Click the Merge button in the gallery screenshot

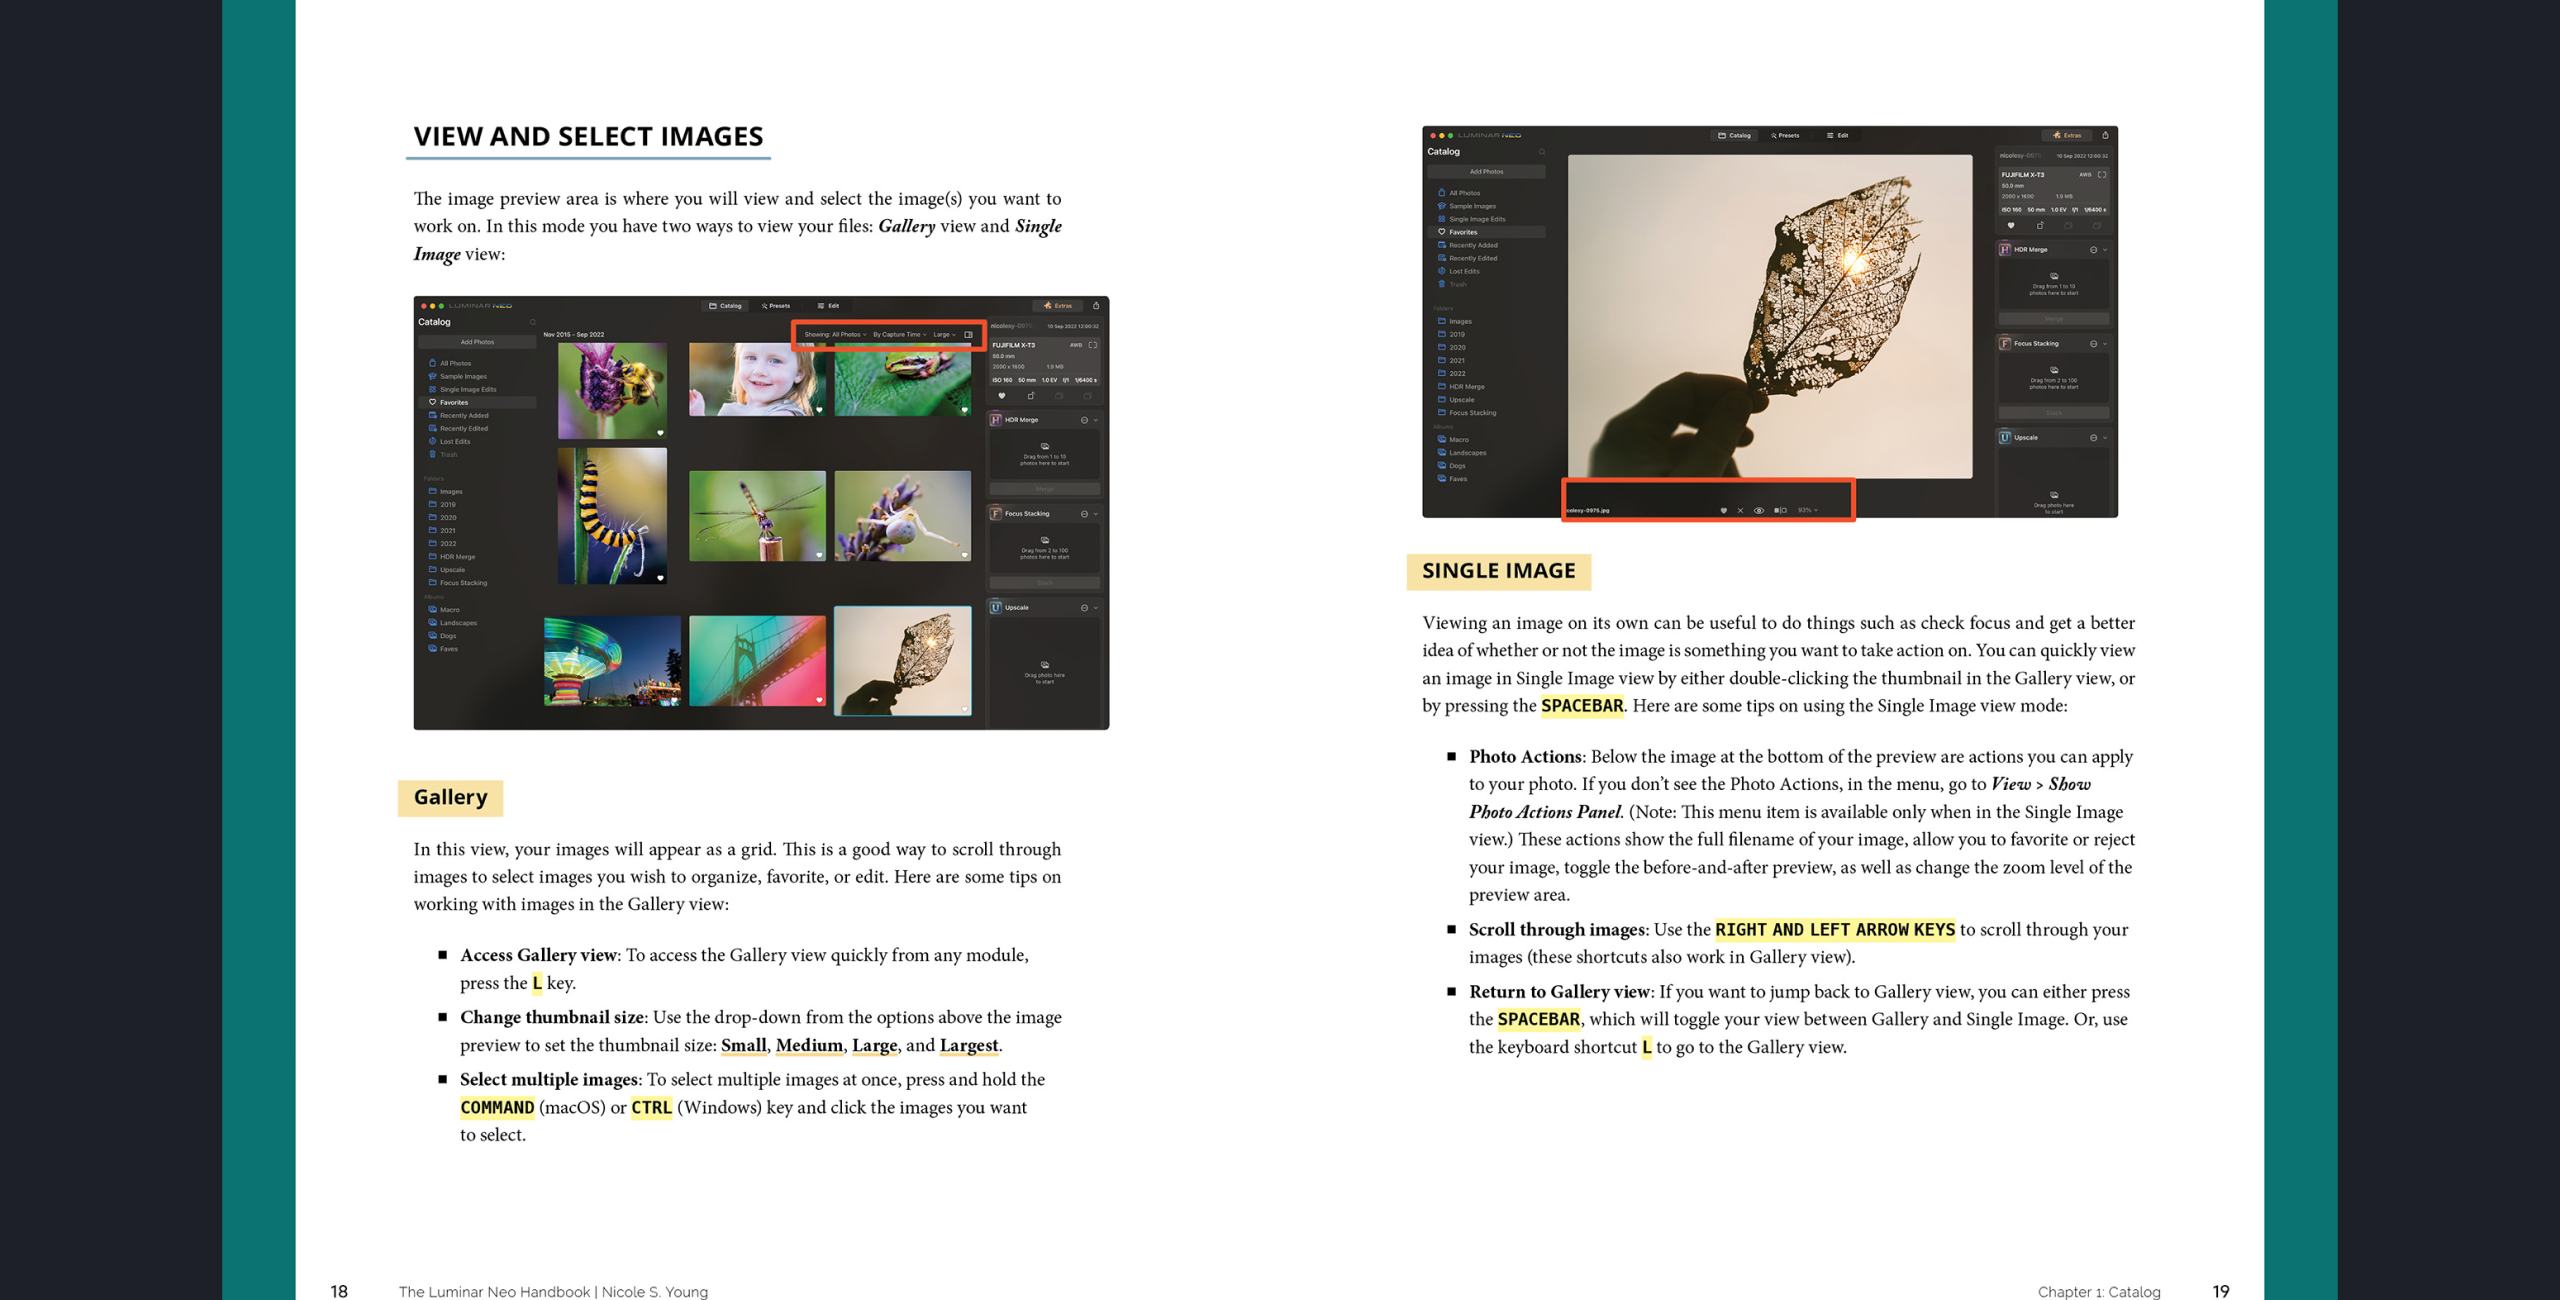pyautogui.click(x=1045, y=489)
